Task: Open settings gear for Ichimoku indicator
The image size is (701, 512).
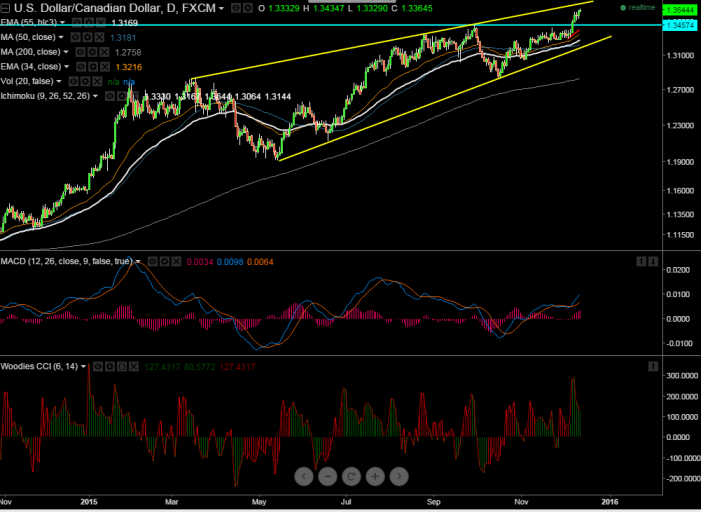Action: point(122,97)
